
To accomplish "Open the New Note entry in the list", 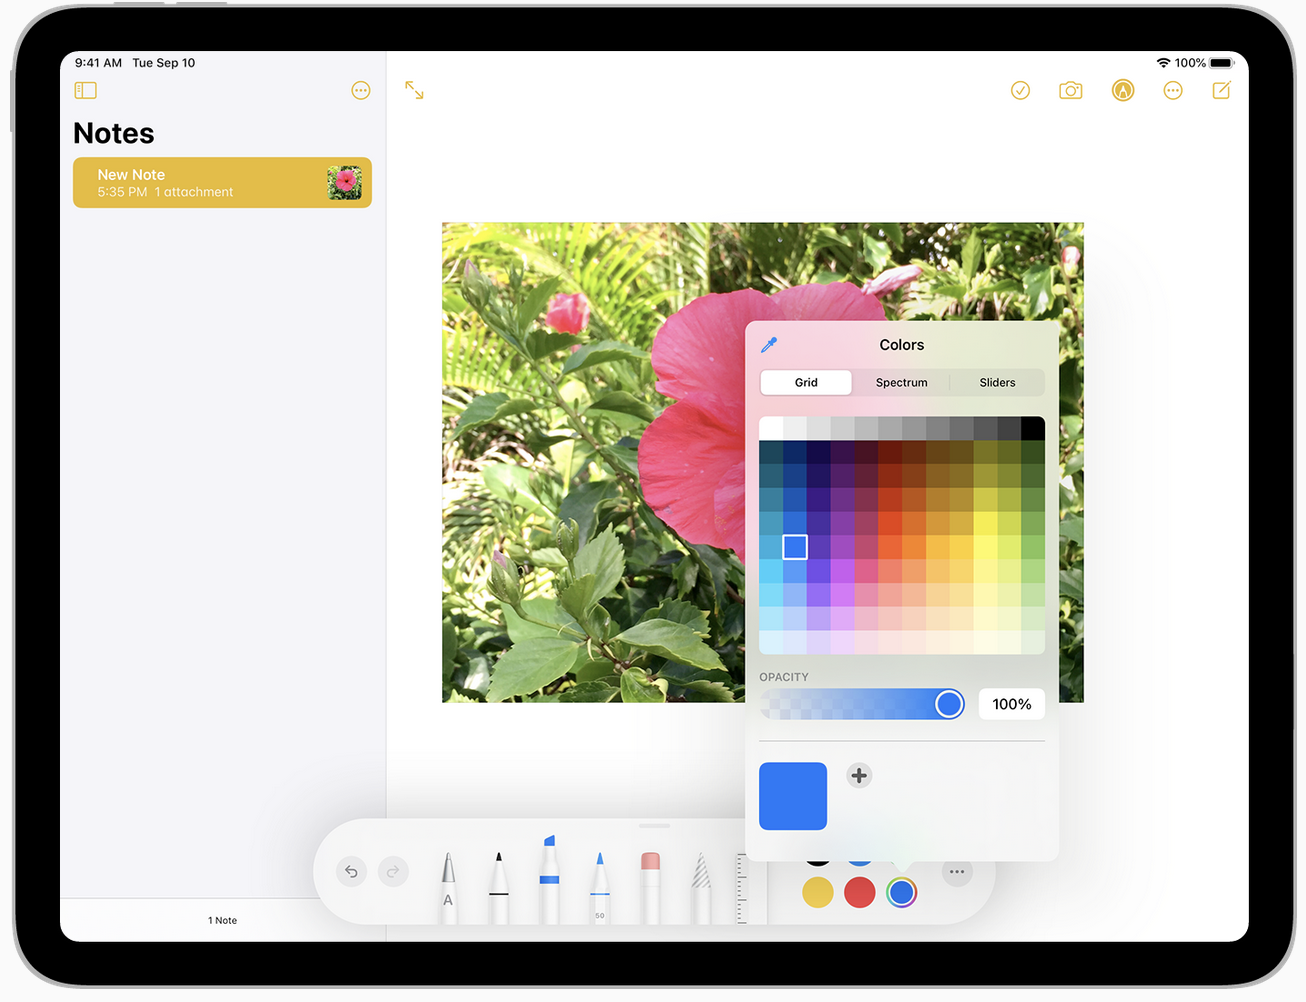I will pos(222,182).
